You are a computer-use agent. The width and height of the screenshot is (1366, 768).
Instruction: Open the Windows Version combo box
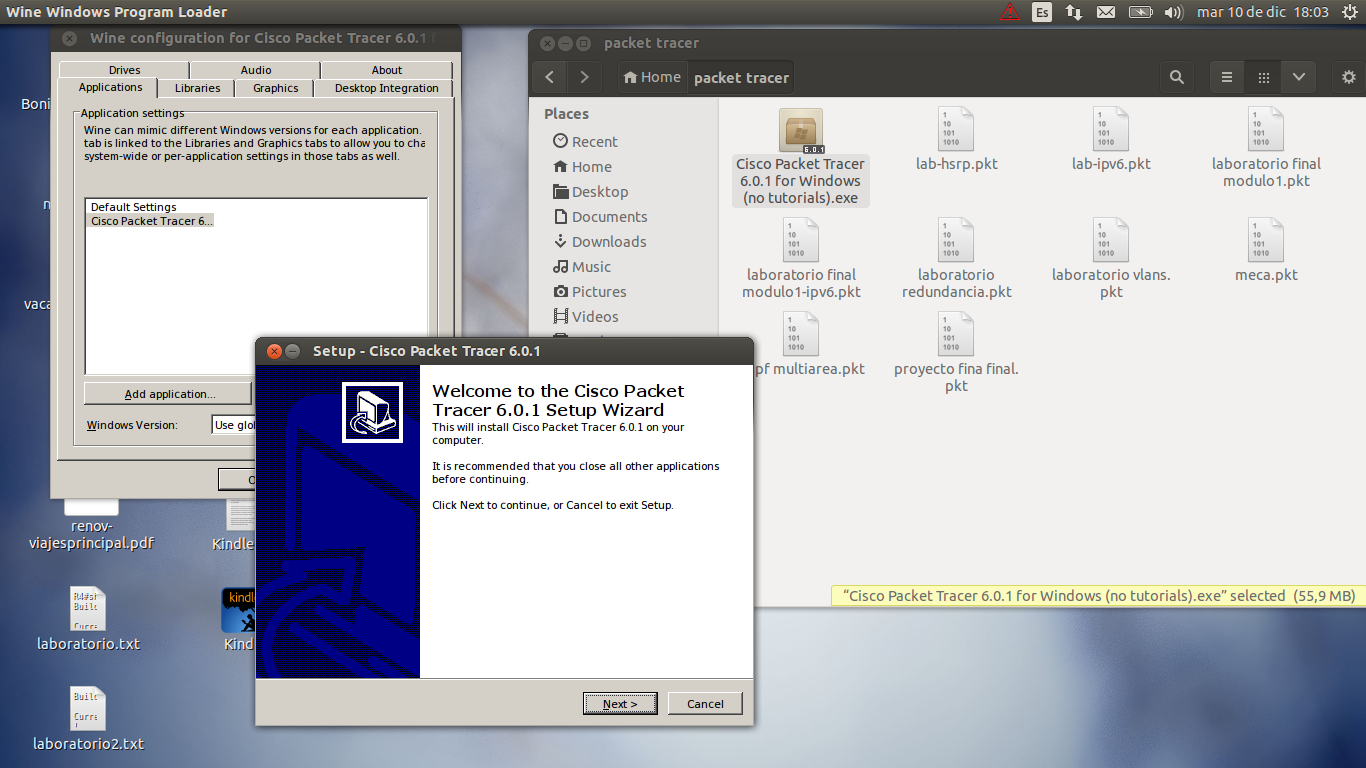pos(240,424)
